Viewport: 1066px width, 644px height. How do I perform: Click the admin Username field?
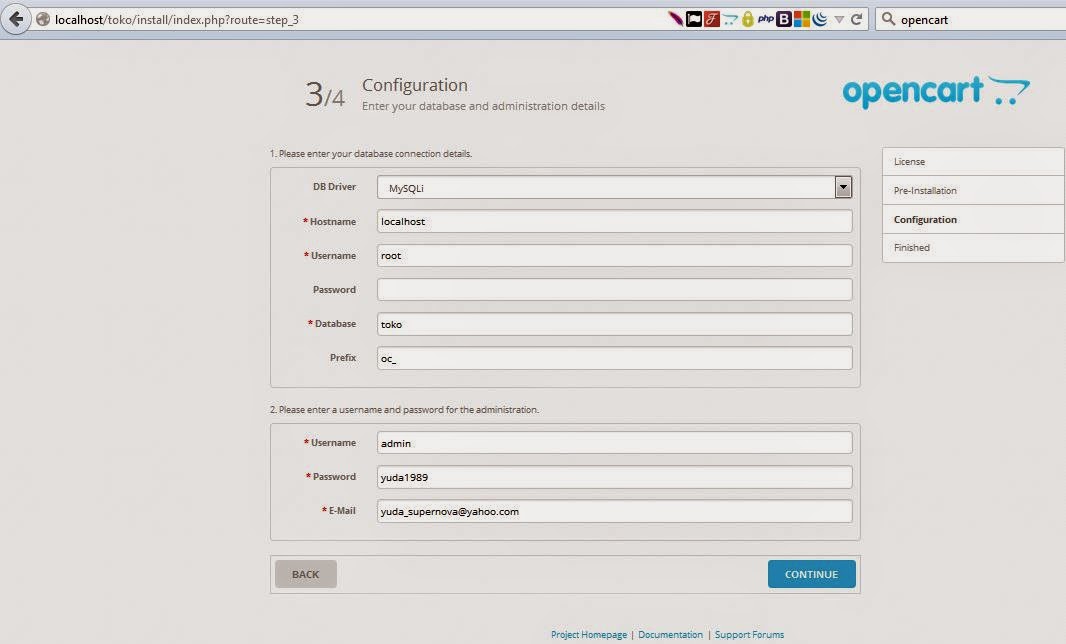[615, 443]
